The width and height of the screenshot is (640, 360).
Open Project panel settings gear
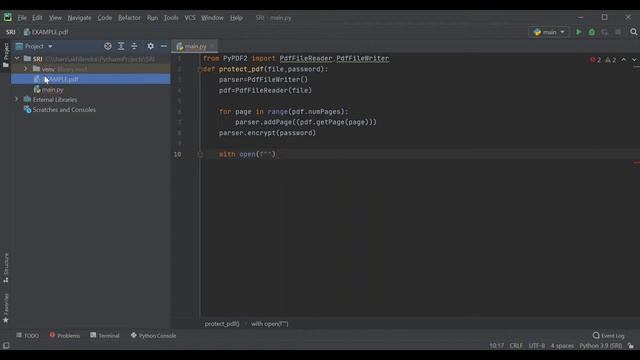151,47
